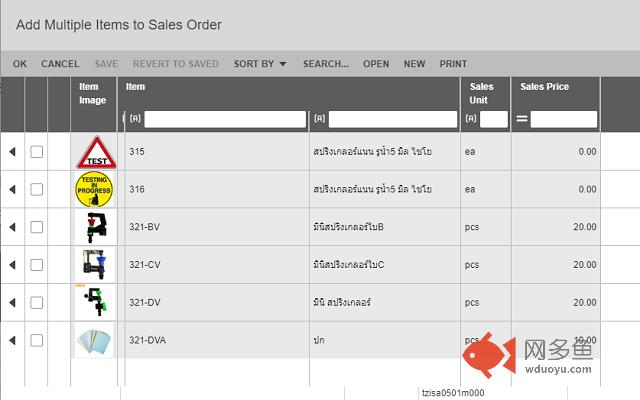Open the Sort By dropdown
Viewport: 640px width, 400px height.
tap(260, 64)
